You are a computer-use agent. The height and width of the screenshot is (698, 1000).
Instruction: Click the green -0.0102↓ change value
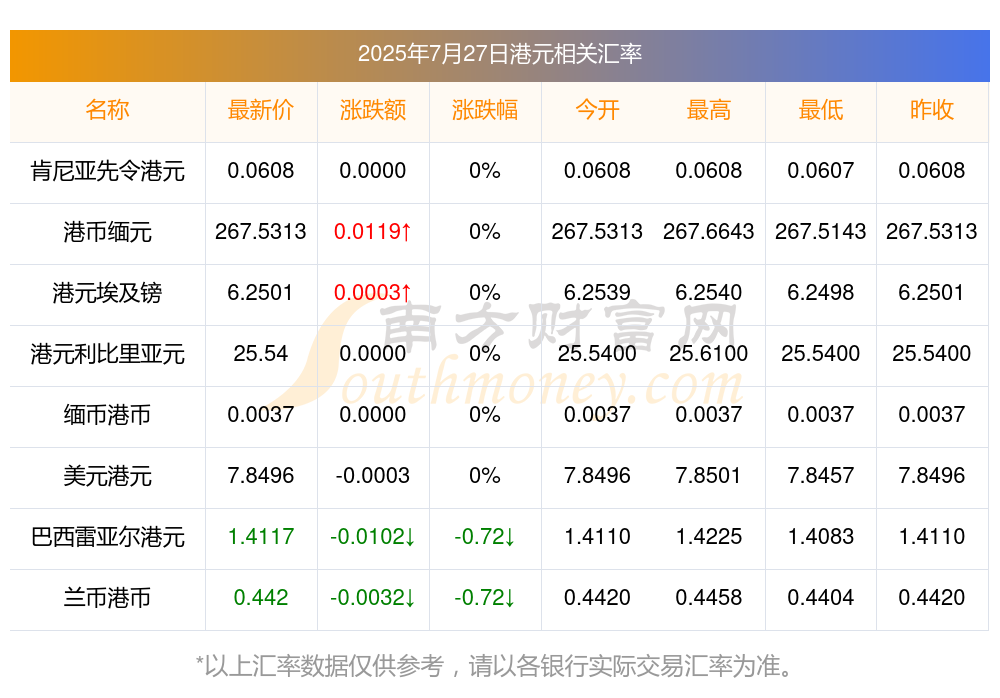(x=373, y=537)
